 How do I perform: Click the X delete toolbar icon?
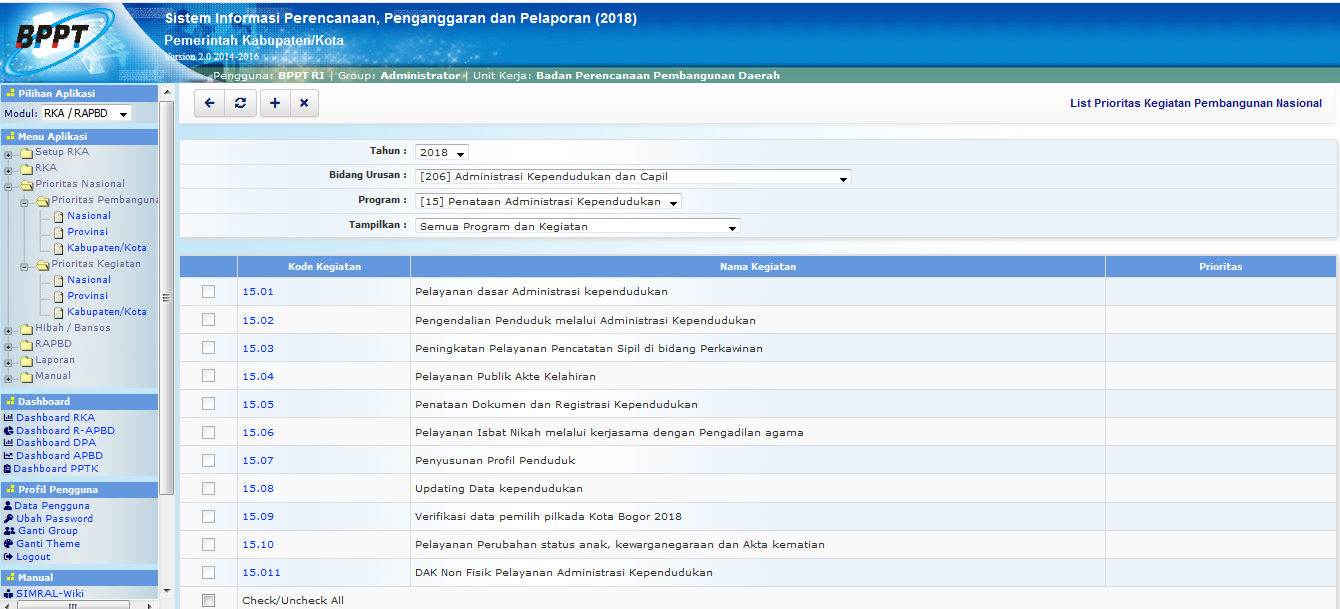click(x=304, y=103)
